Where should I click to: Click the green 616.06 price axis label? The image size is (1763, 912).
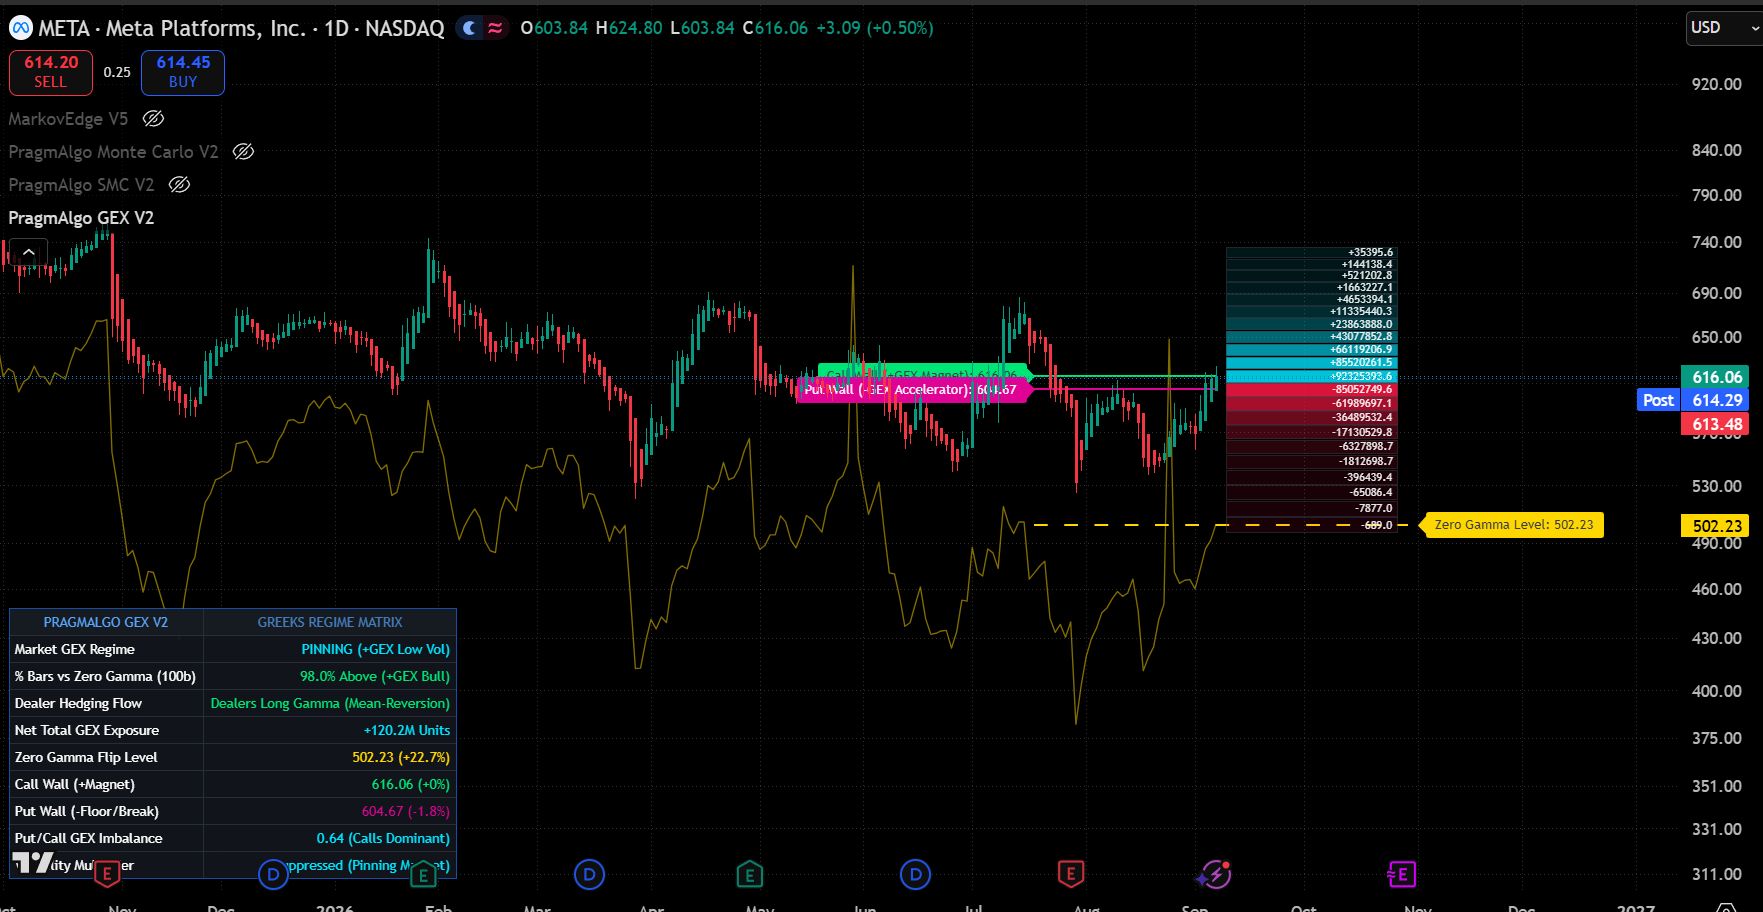1716,377
